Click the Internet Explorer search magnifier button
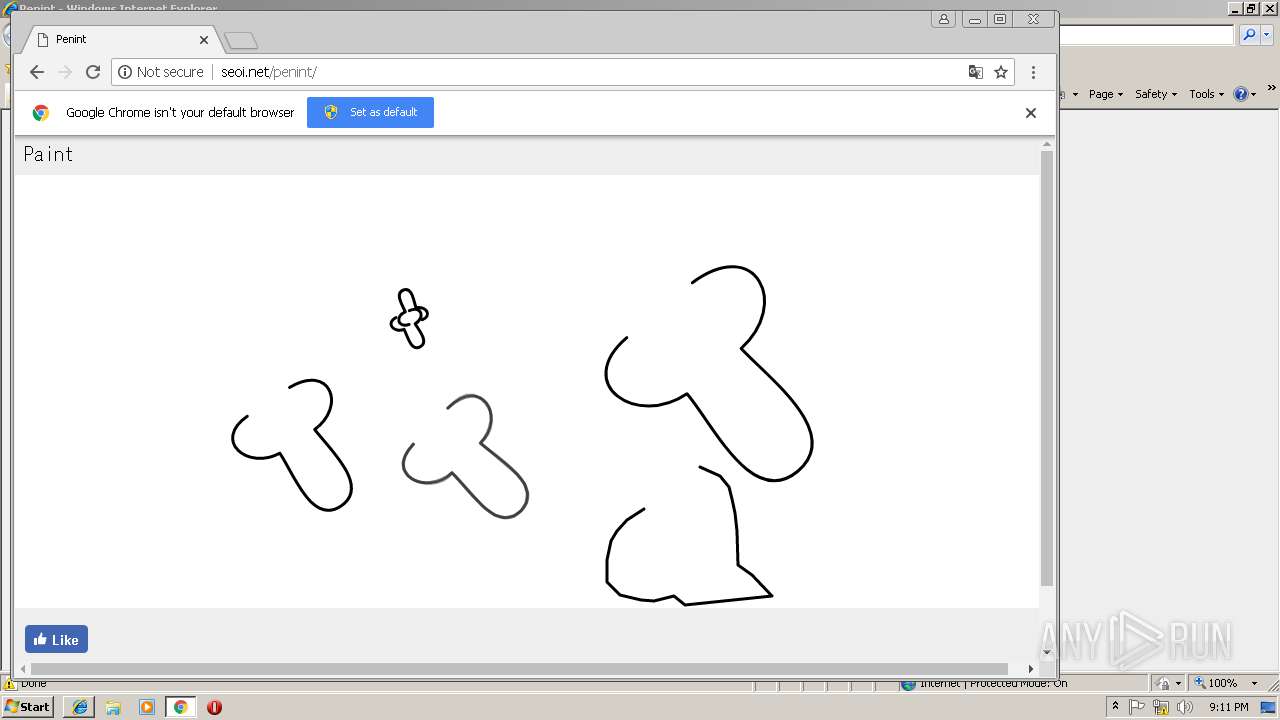 1249,35
